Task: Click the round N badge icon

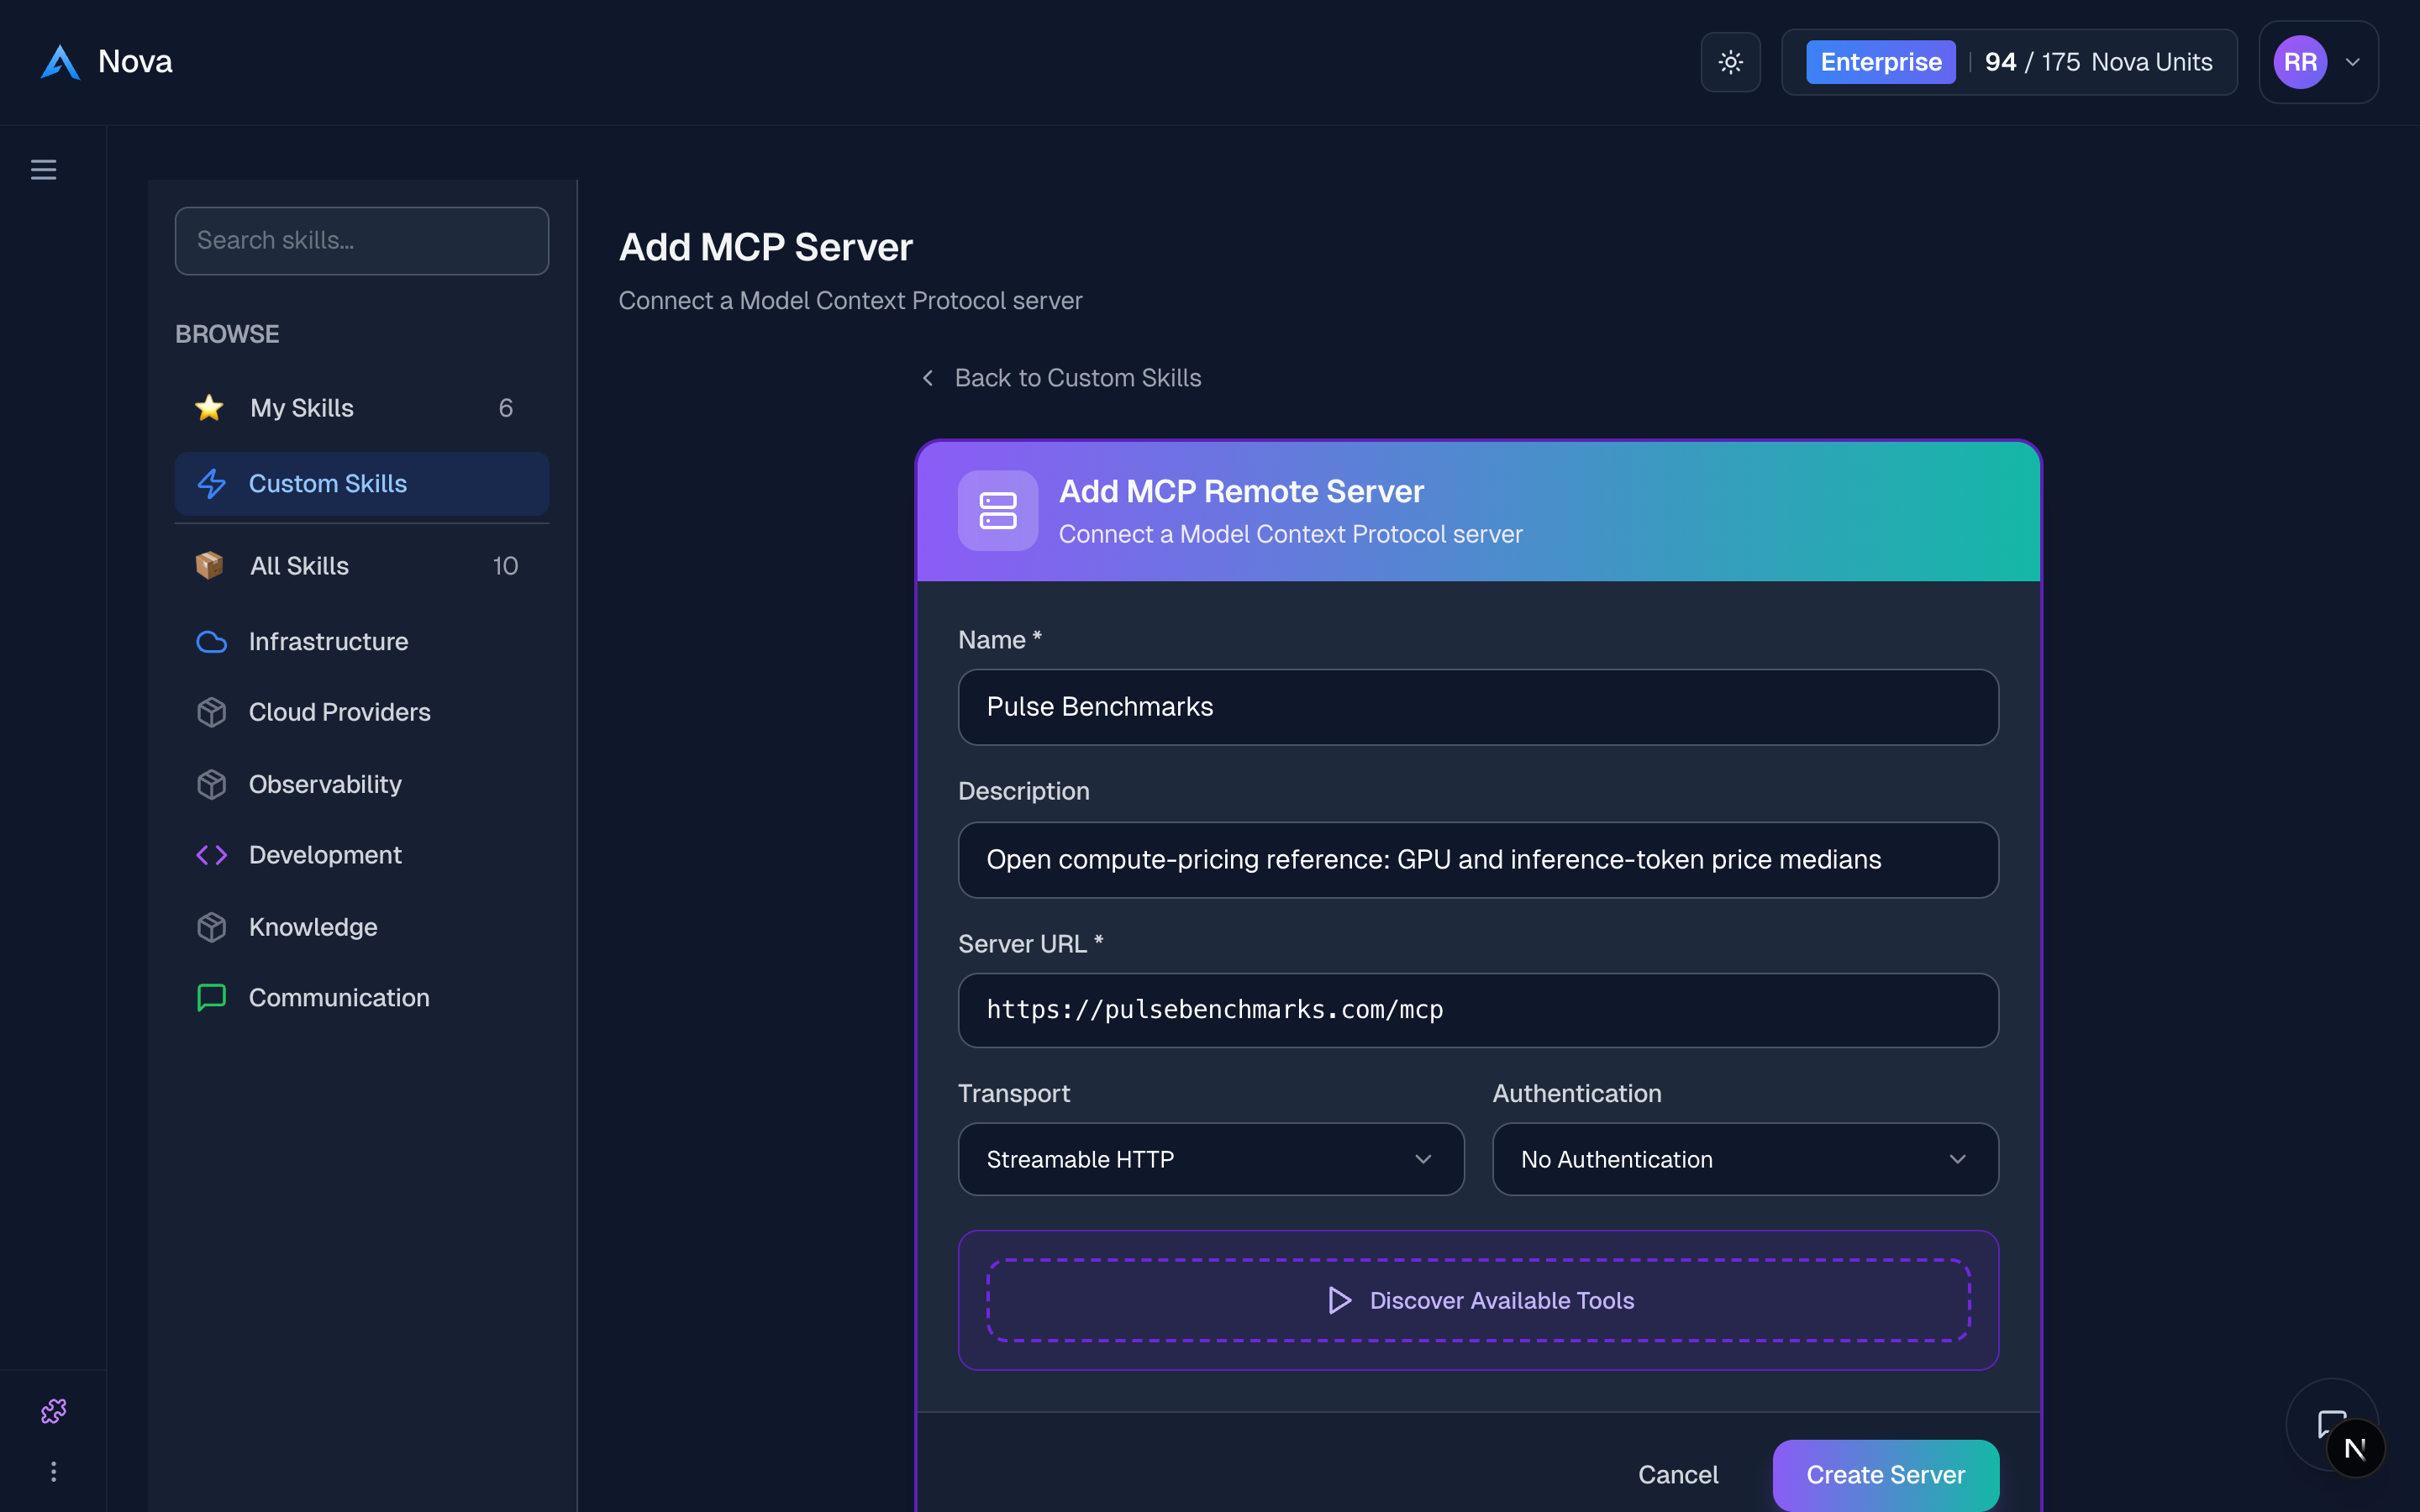Action: (x=2355, y=1448)
